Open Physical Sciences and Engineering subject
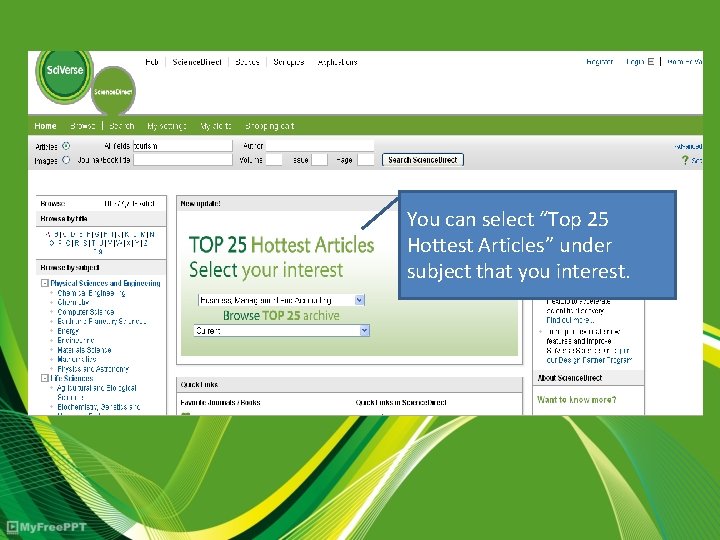The width and height of the screenshot is (720, 540). (105, 283)
